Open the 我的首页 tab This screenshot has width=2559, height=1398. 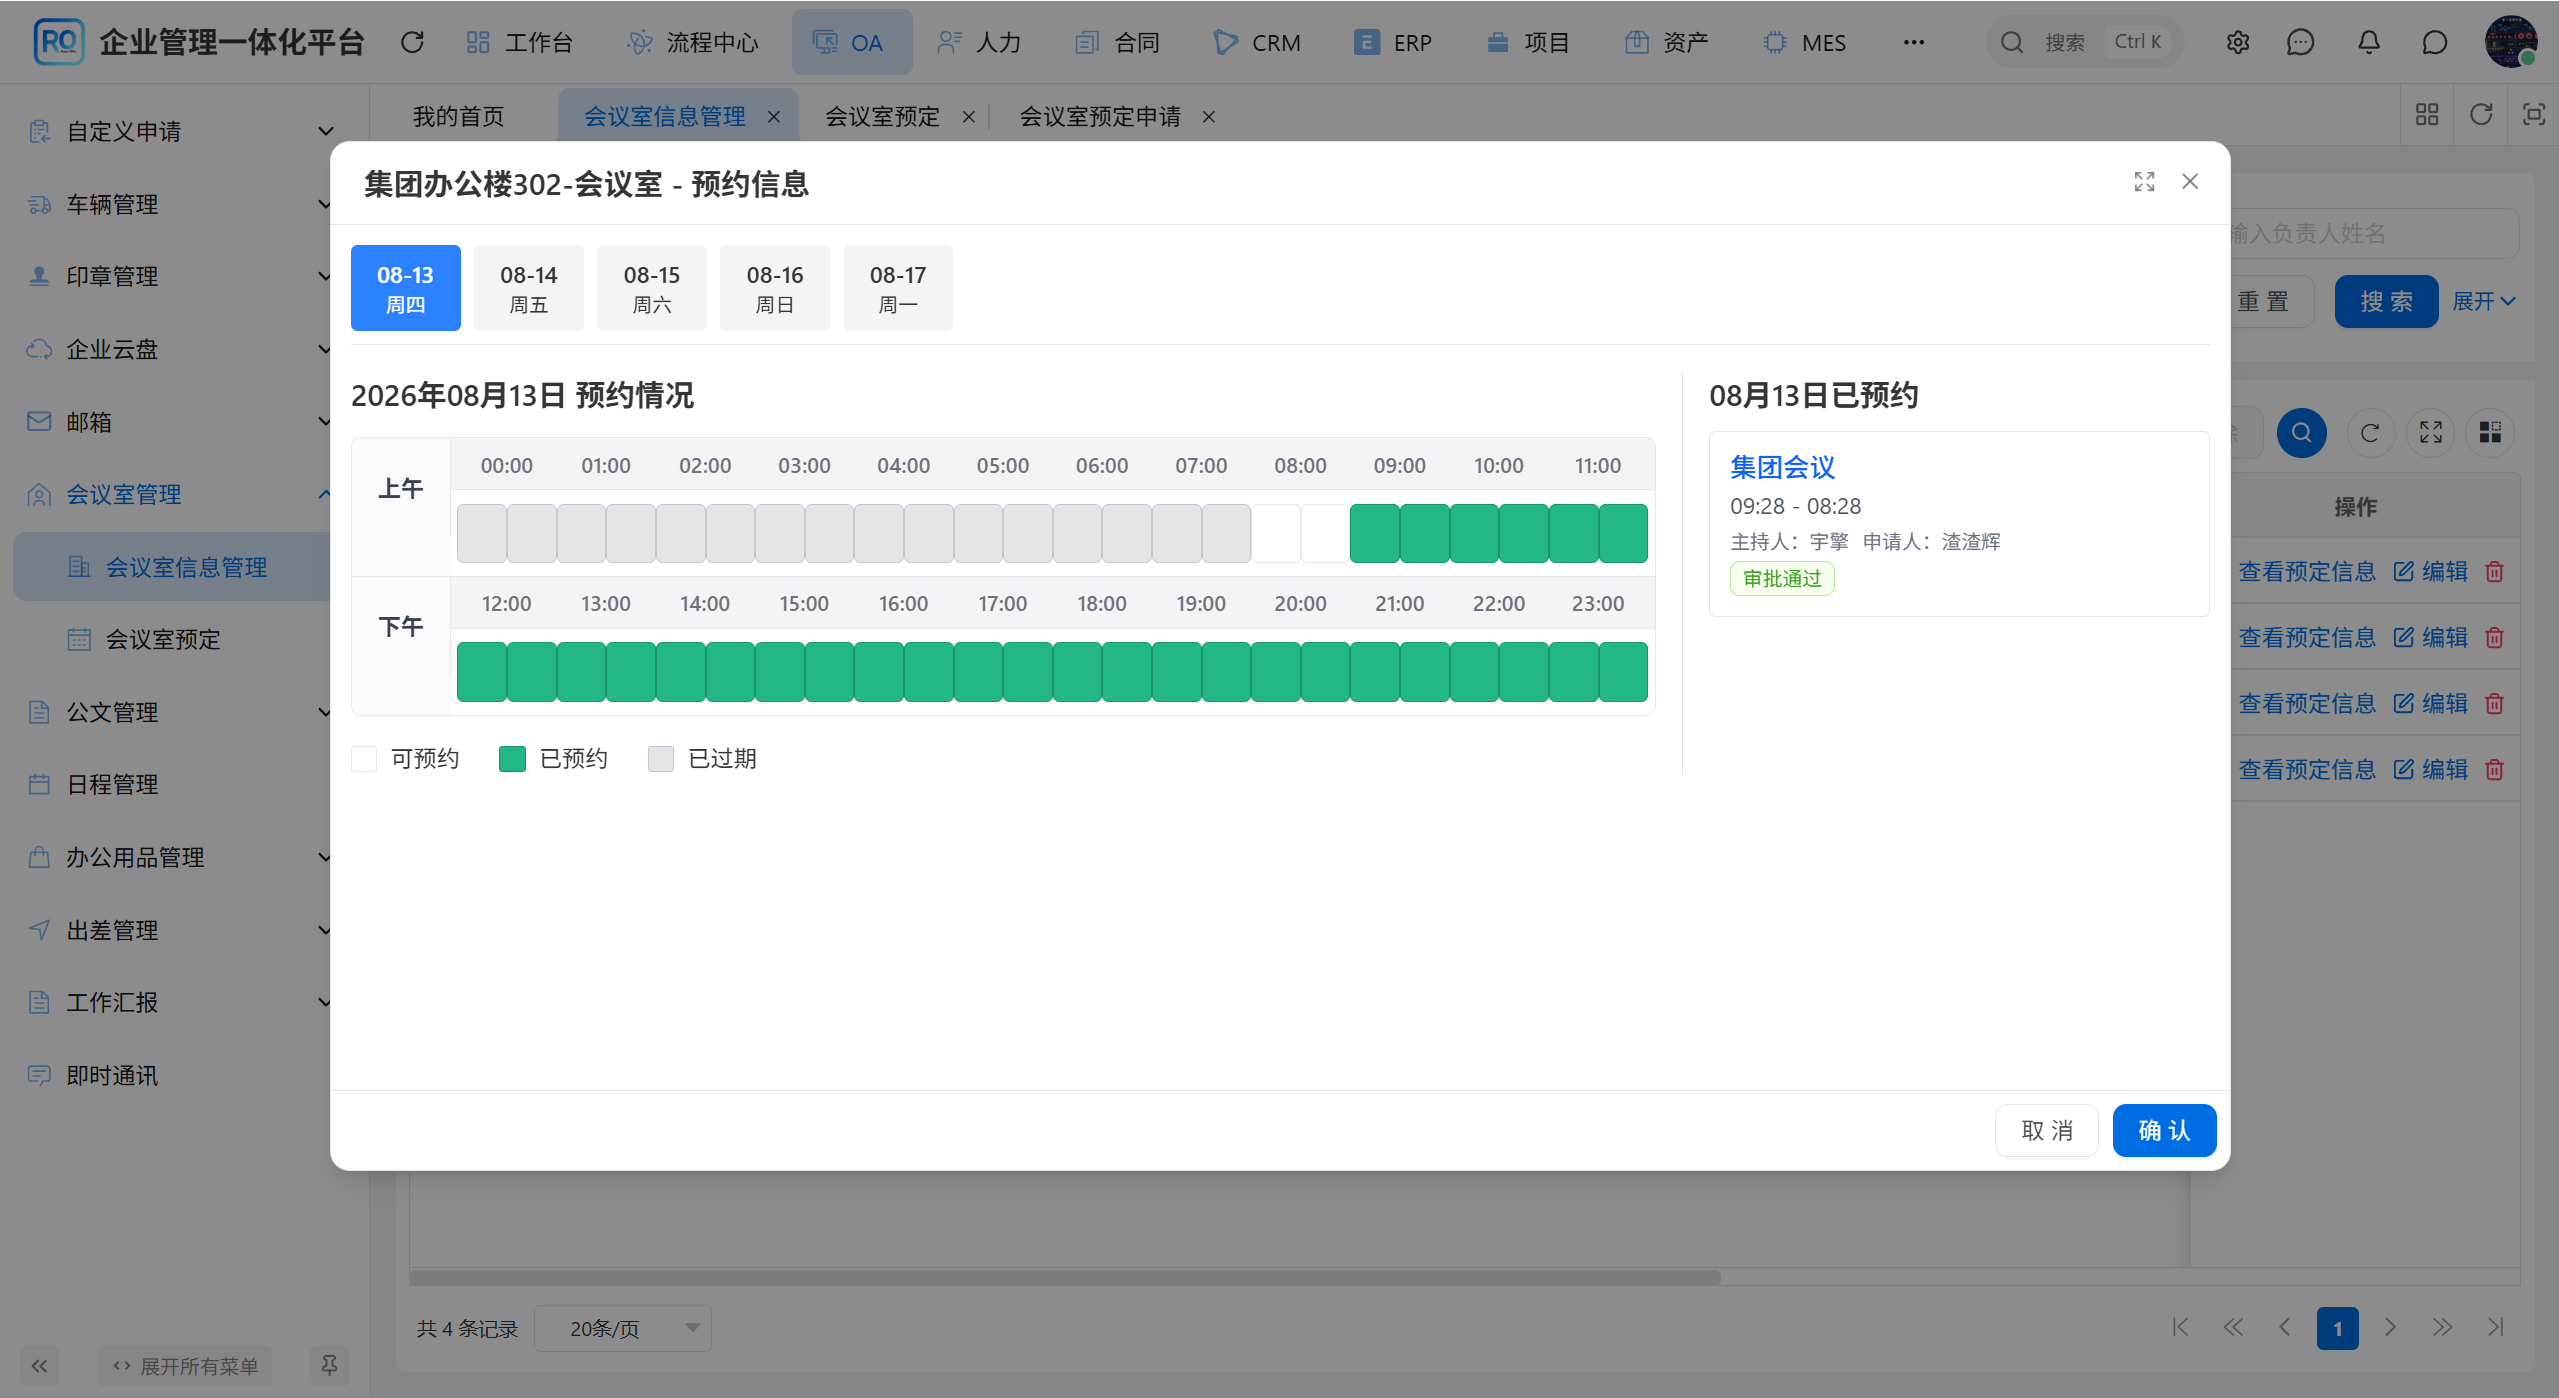459,117
